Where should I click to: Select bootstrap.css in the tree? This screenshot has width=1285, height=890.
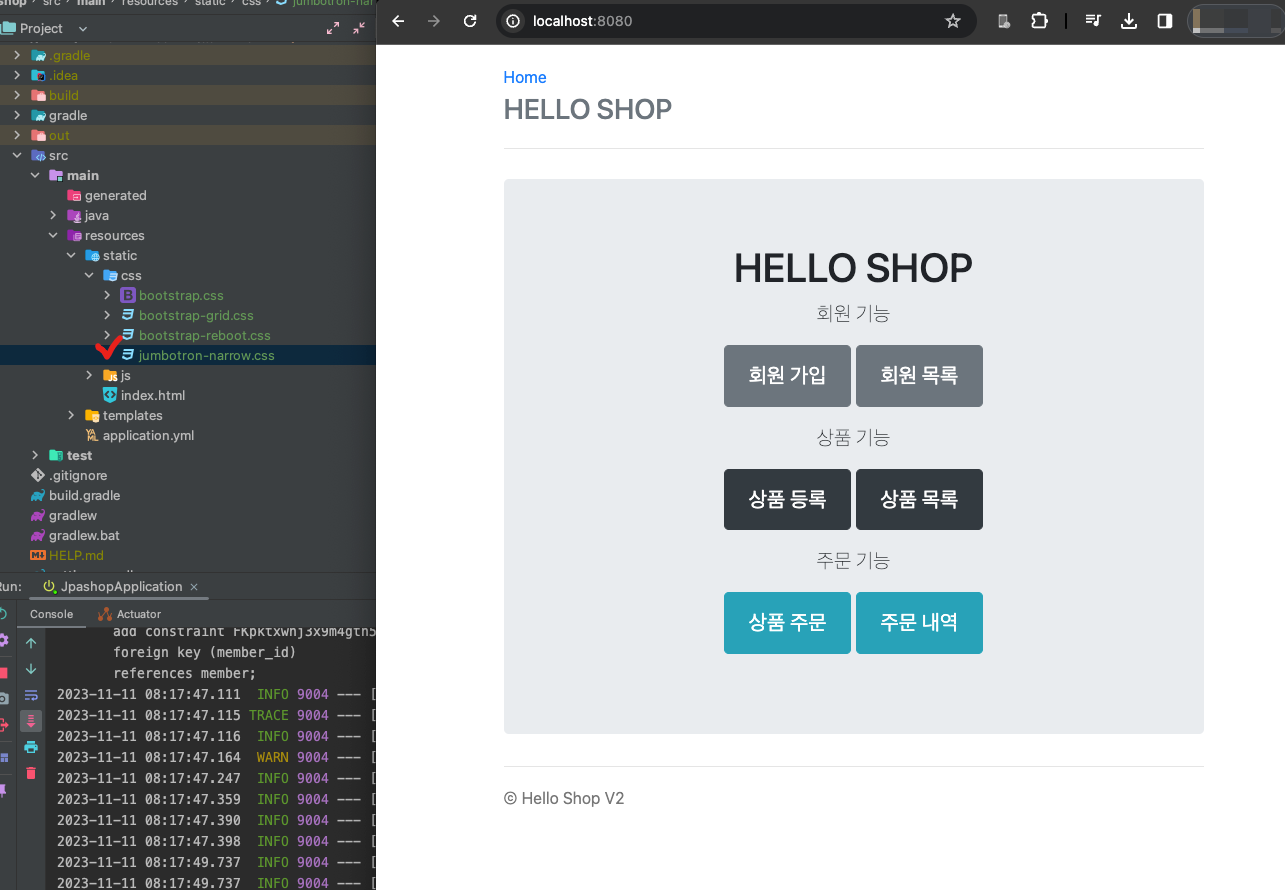(x=181, y=295)
